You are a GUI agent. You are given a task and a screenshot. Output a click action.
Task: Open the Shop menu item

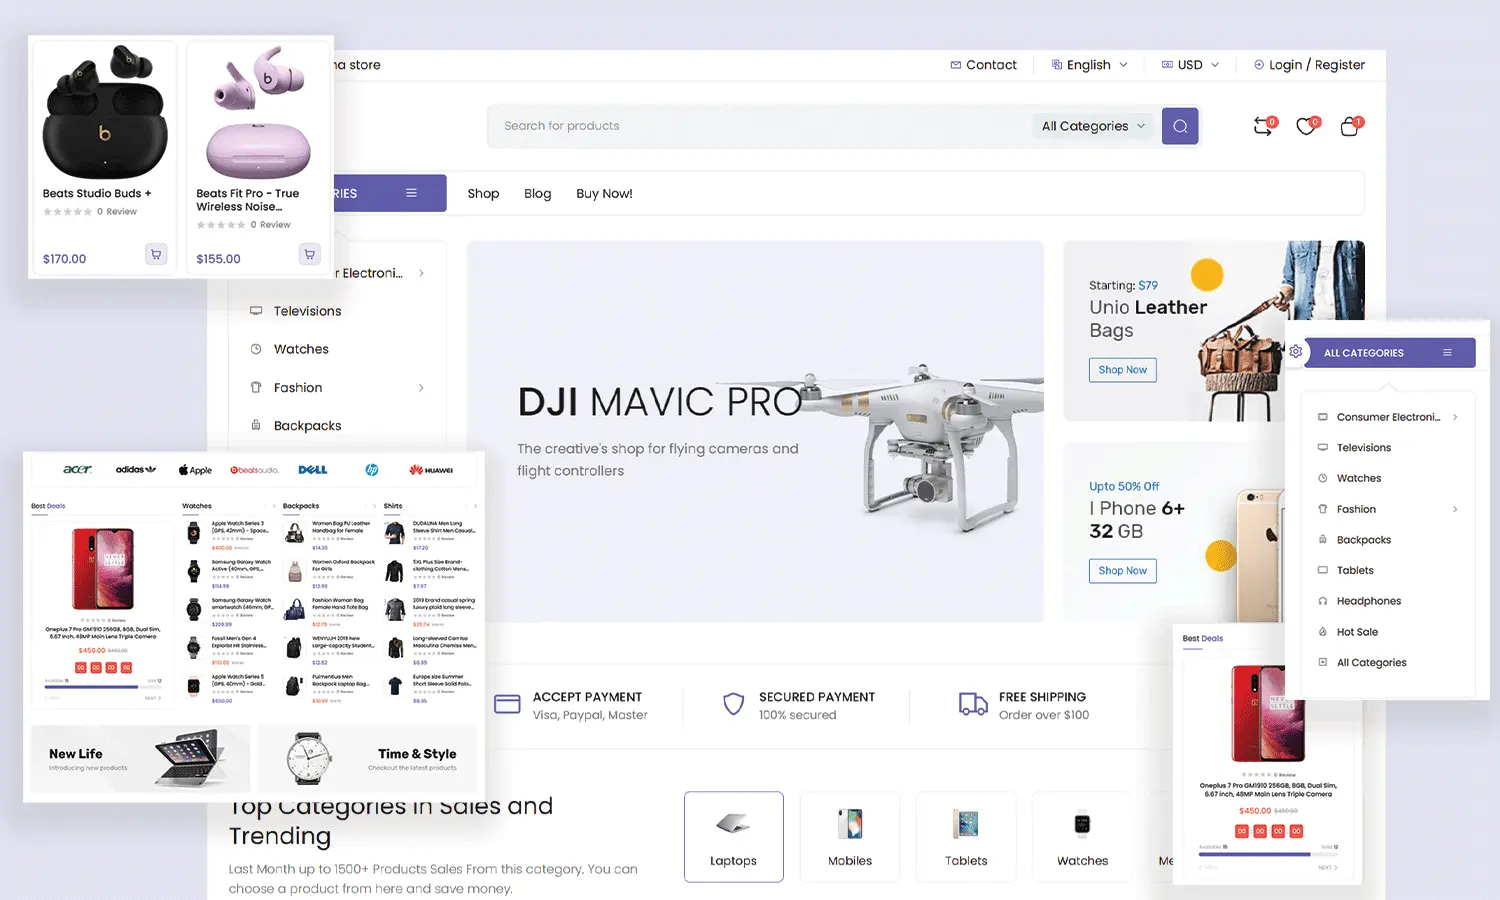click(483, 193)
